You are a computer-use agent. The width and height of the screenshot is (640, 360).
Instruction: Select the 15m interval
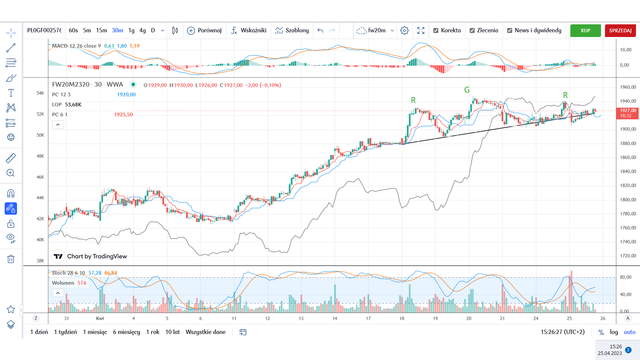(x=101, y=31)
